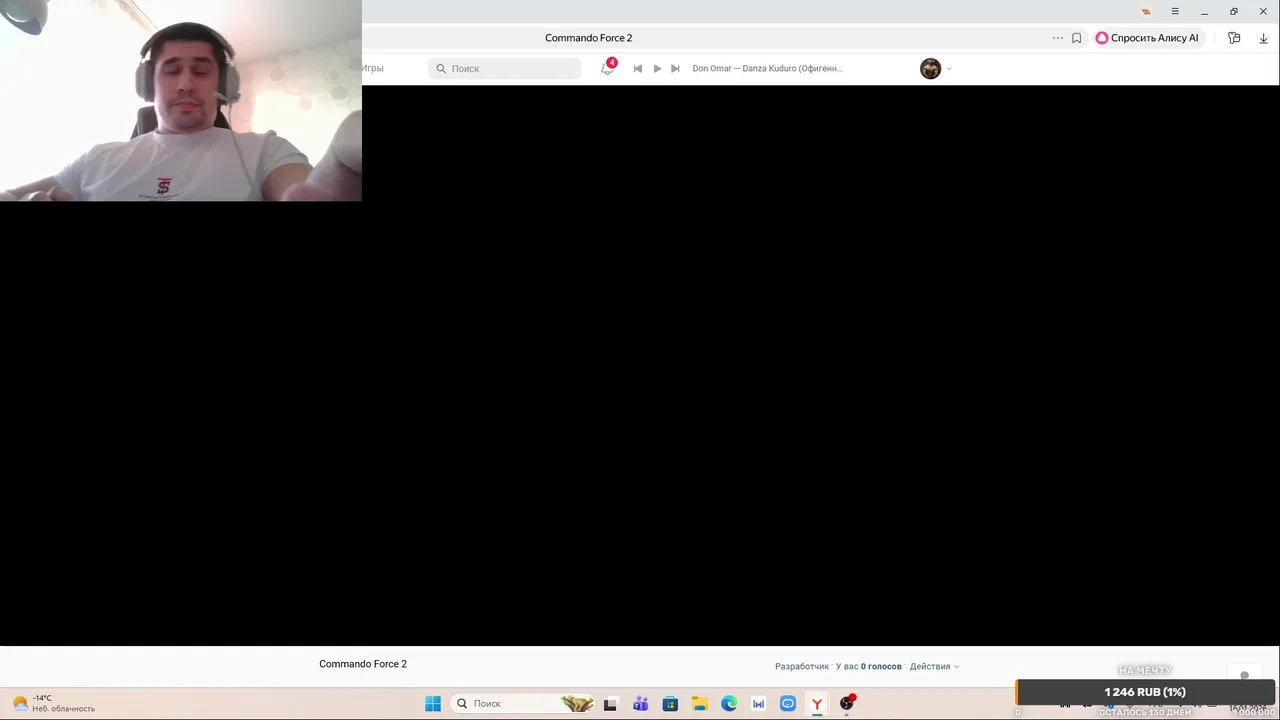Viewport: 1280px width, 720px height.
Task: Skip to the previous music track
Action: pos(638,68)
